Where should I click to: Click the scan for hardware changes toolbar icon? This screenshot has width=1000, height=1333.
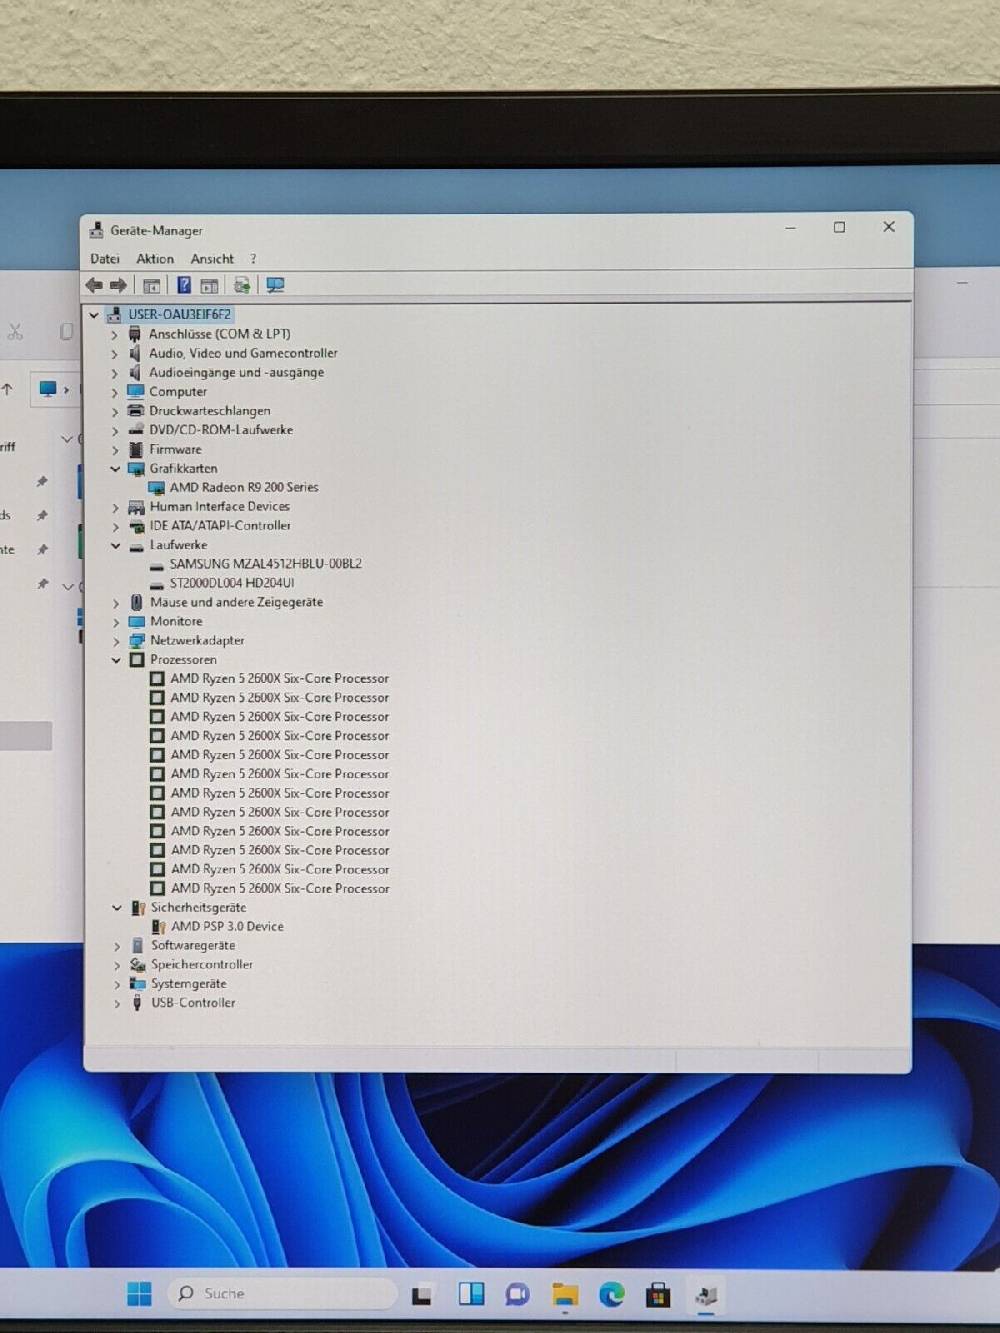tap(242, 285)
